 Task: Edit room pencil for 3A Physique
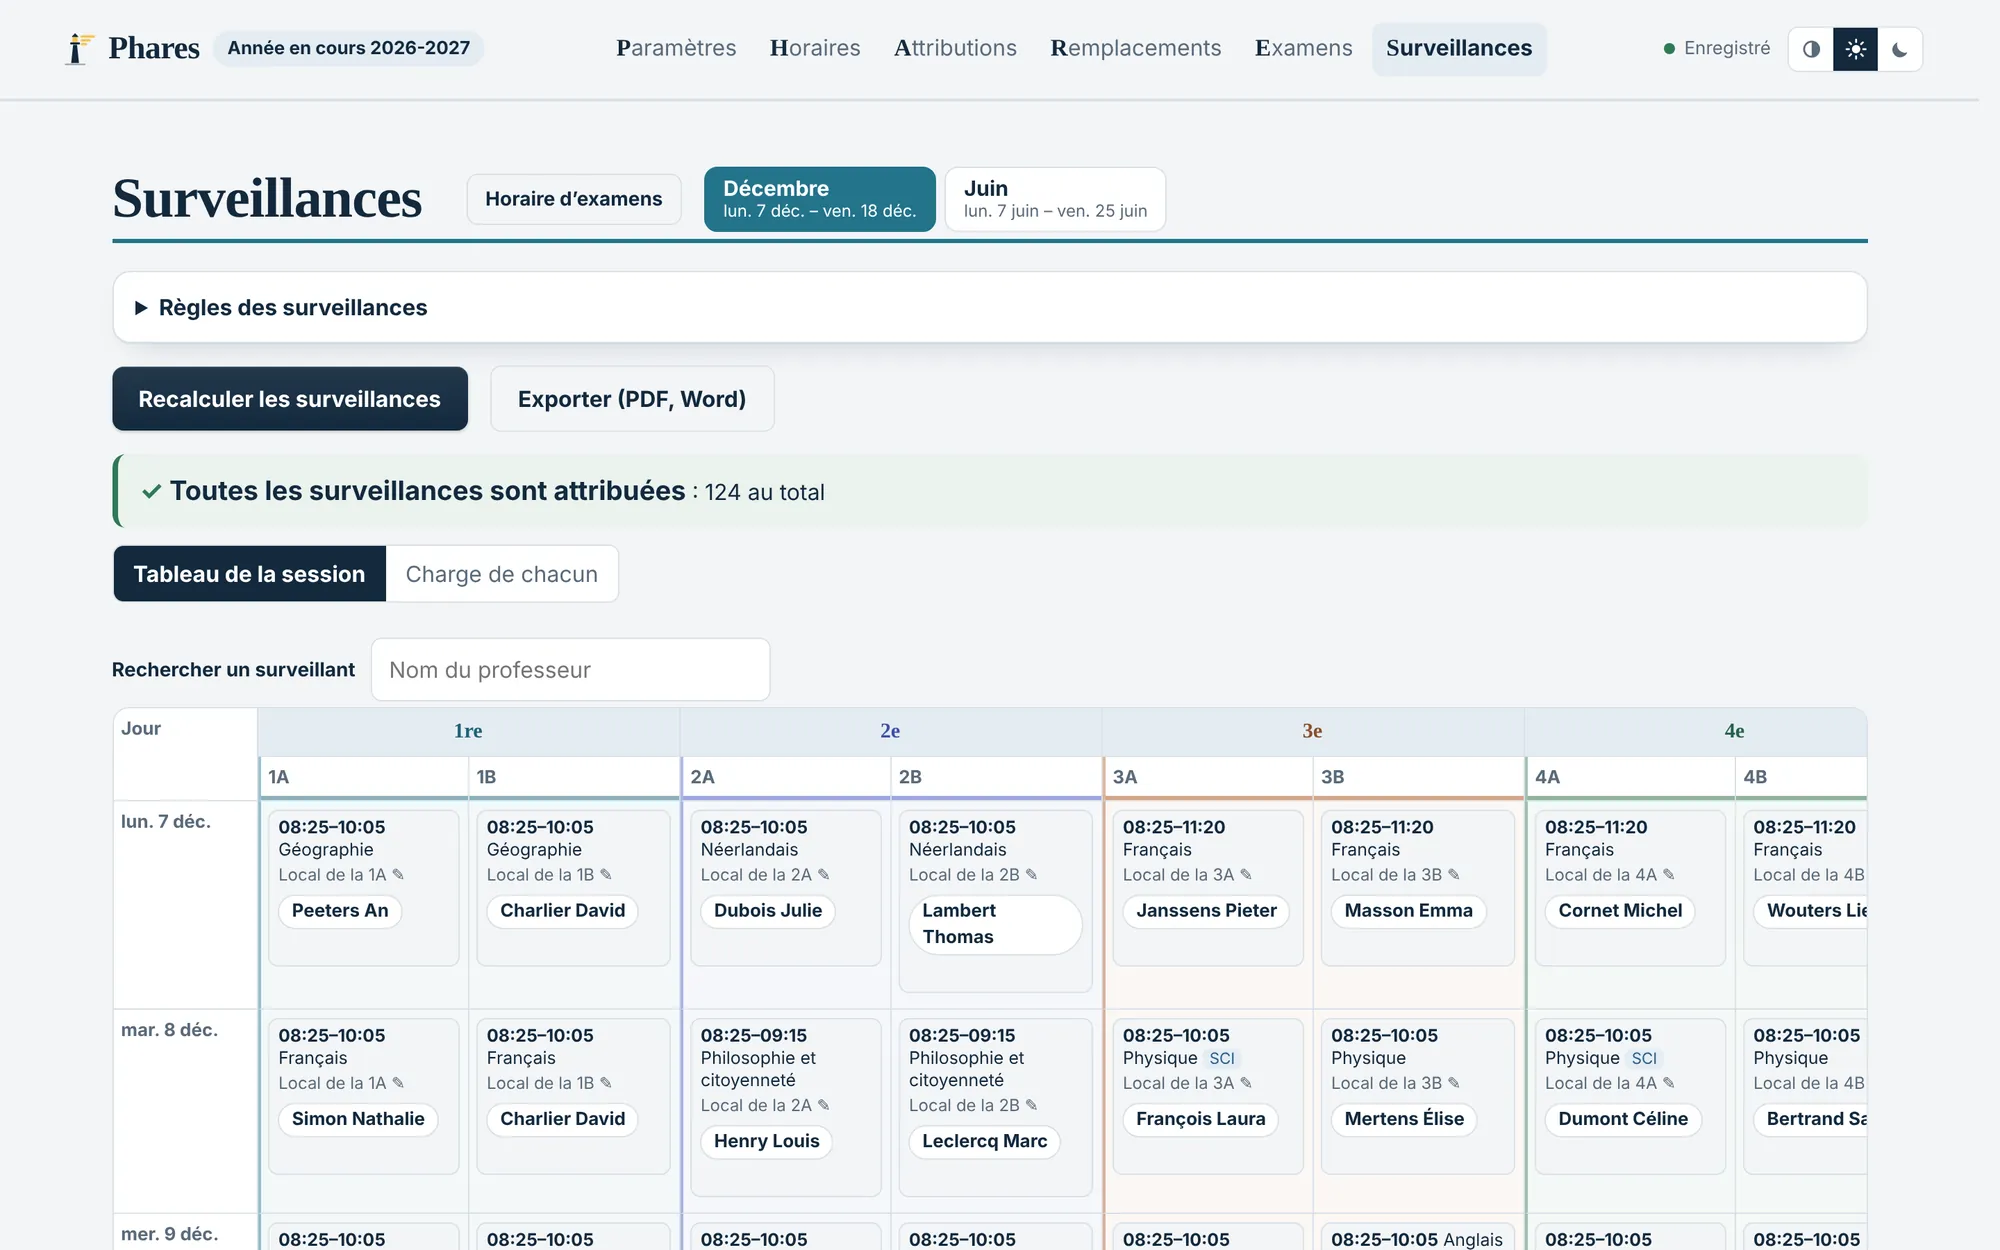[x=1246, y=1083]
